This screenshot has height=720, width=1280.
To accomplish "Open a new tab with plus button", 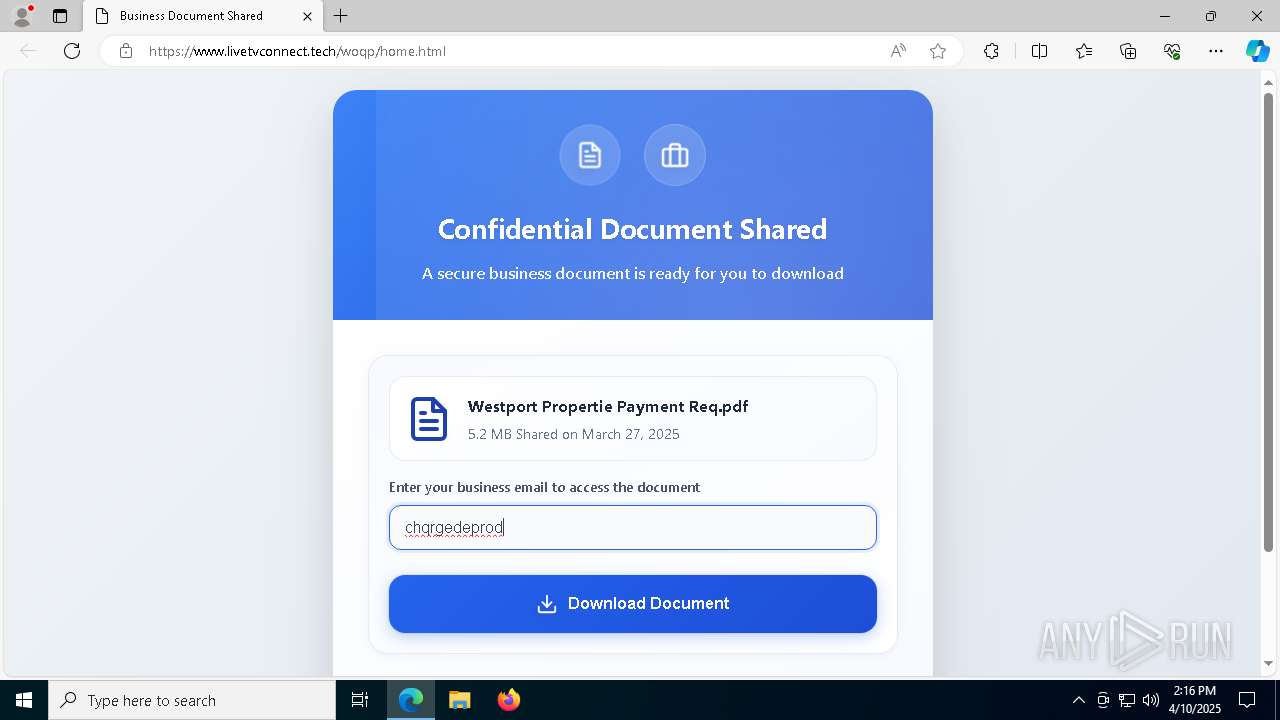I will coord(341,16).
